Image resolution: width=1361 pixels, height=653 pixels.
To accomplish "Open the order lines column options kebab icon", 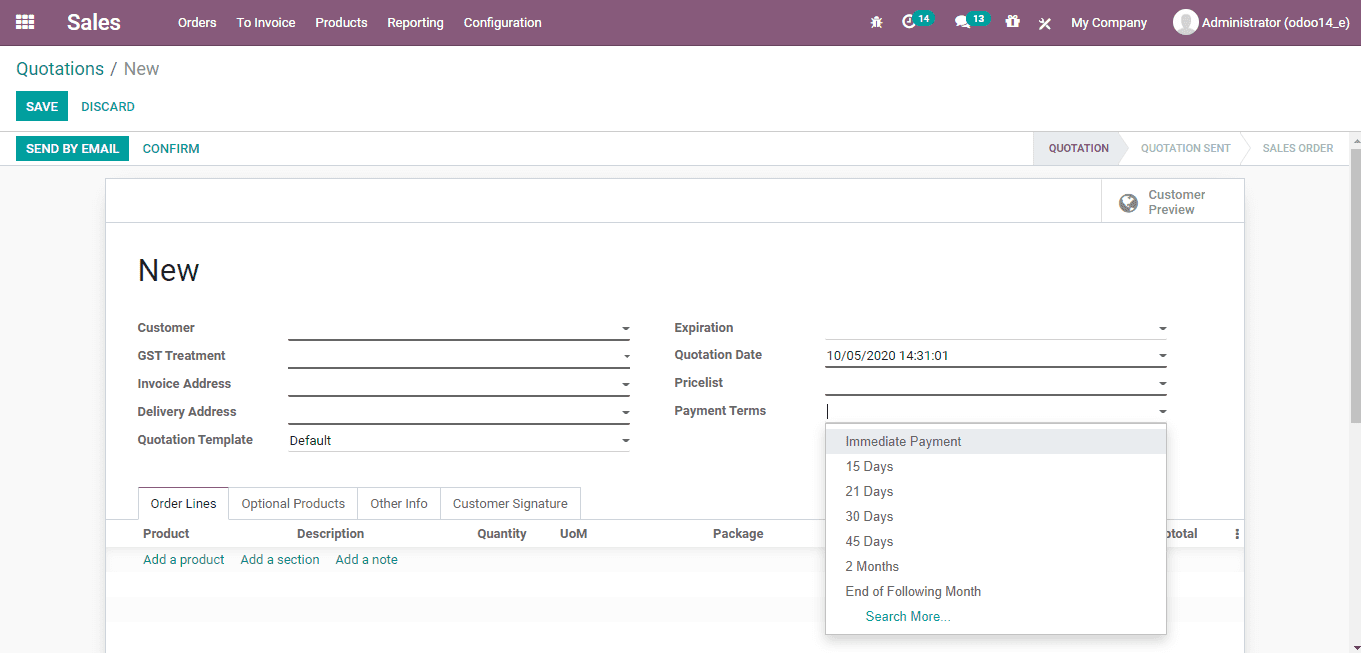I will [x=1236, y=534].
